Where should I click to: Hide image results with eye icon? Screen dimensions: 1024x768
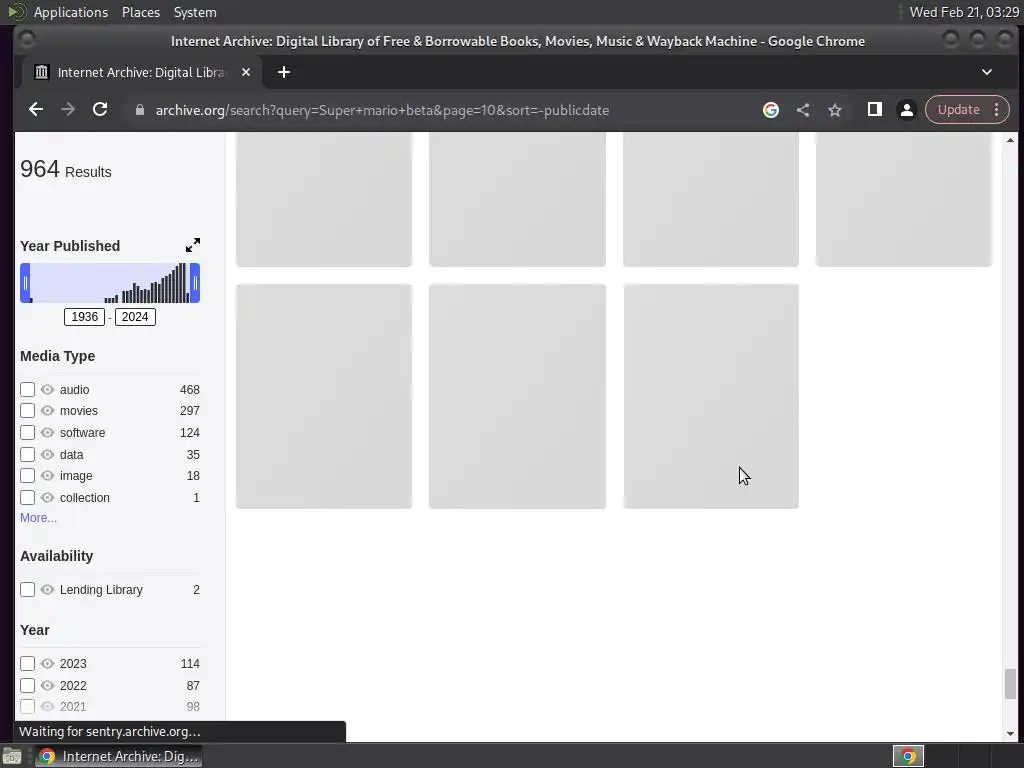[x=47, y=476]
